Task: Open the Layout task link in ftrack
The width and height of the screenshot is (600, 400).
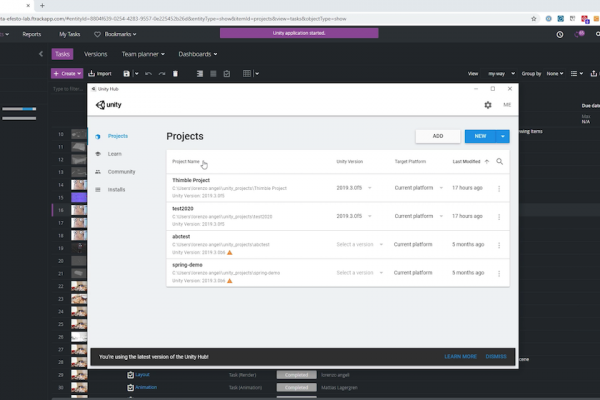Action: 142,375
